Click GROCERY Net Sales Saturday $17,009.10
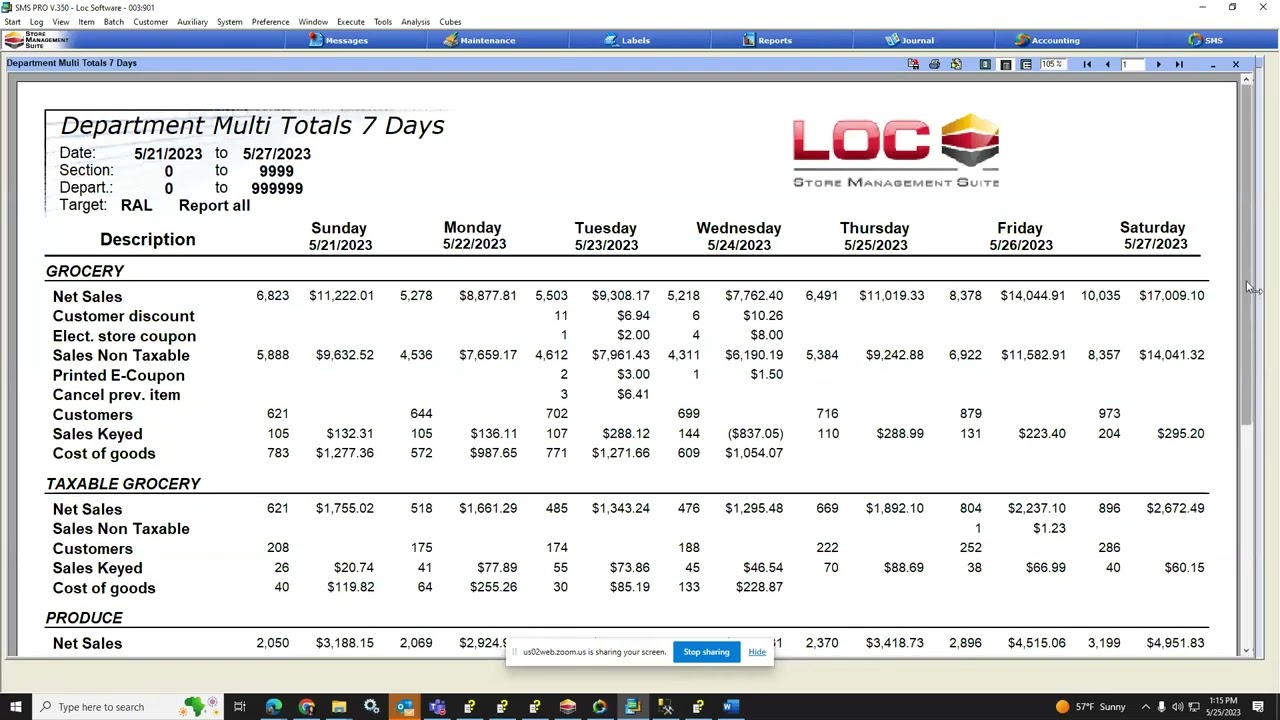Screen dimensions: 1280x720 [x=1171, y=296]
